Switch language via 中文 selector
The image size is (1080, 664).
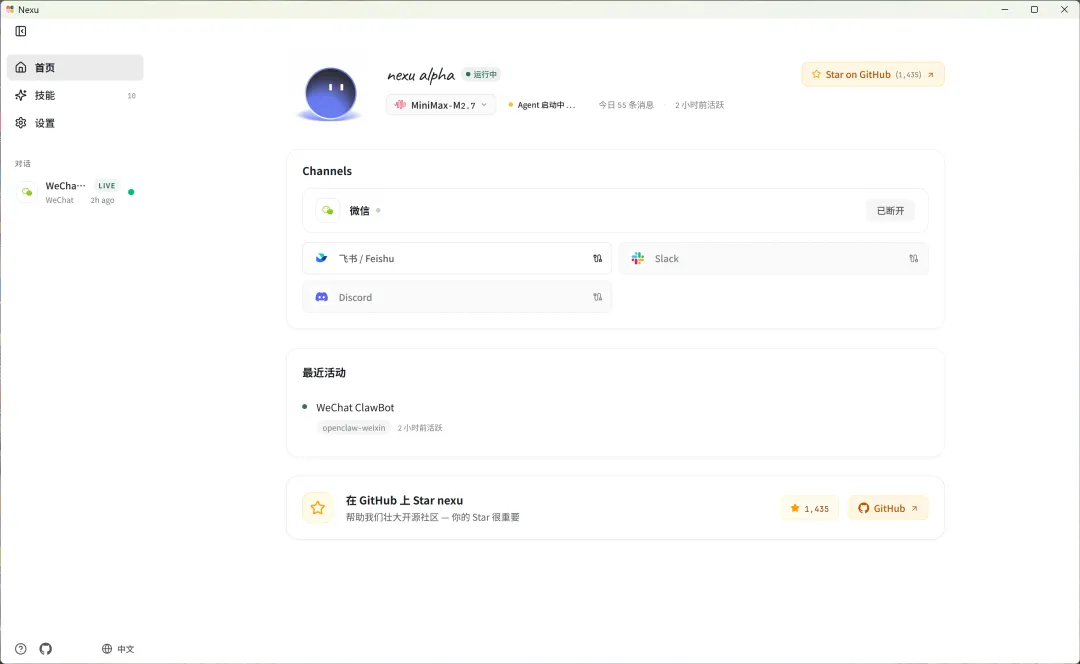click(118, 649)
